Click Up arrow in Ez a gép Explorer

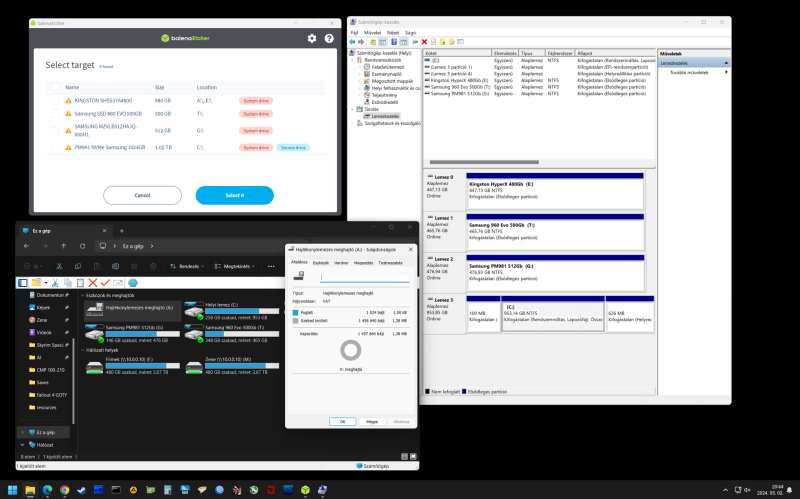[x=64, y=246]
